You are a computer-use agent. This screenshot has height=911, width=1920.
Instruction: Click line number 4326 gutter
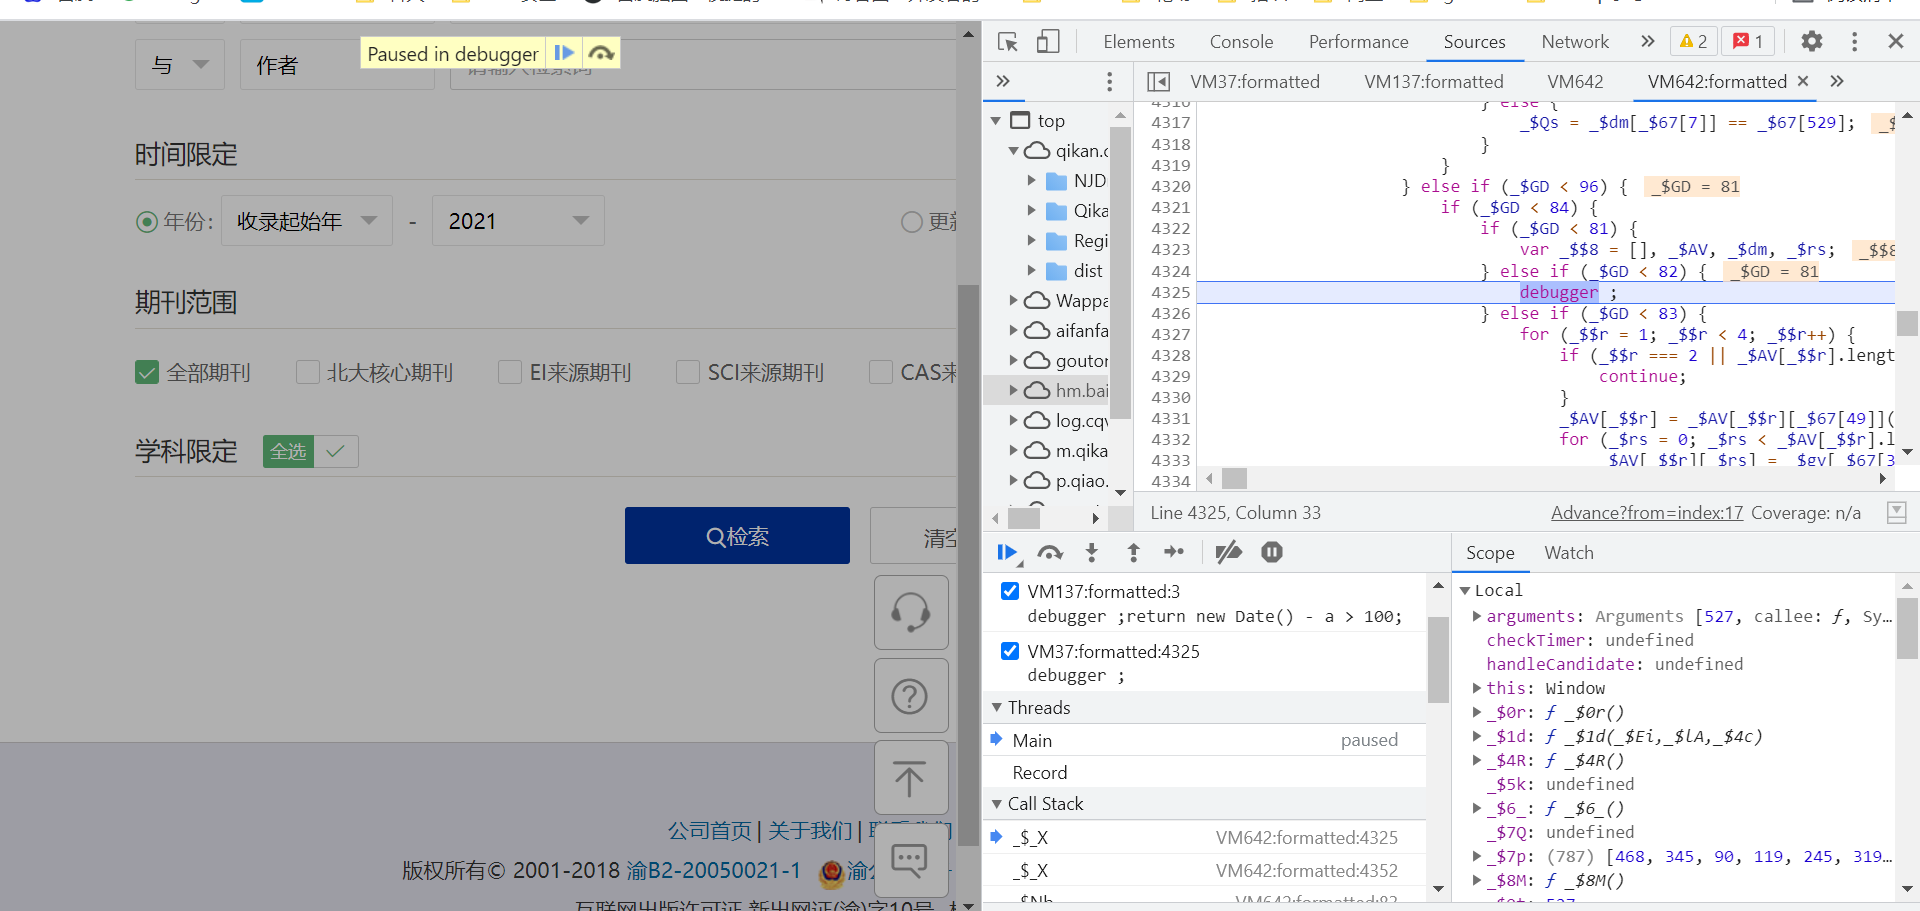tap(1171, 314)
